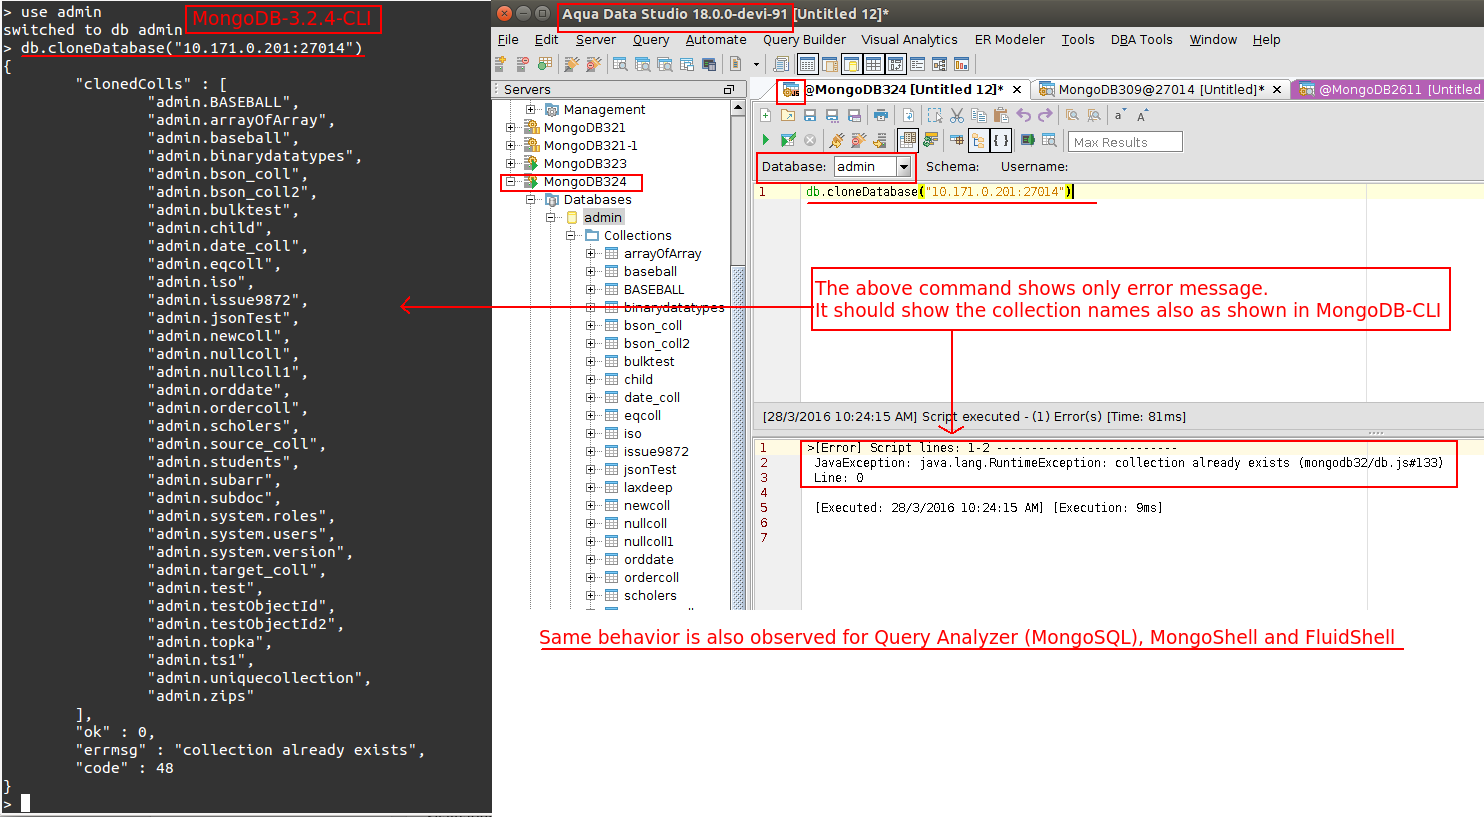Paste text with the clipboard Paste icon
1484x817 pixels.
point(1001,115)
